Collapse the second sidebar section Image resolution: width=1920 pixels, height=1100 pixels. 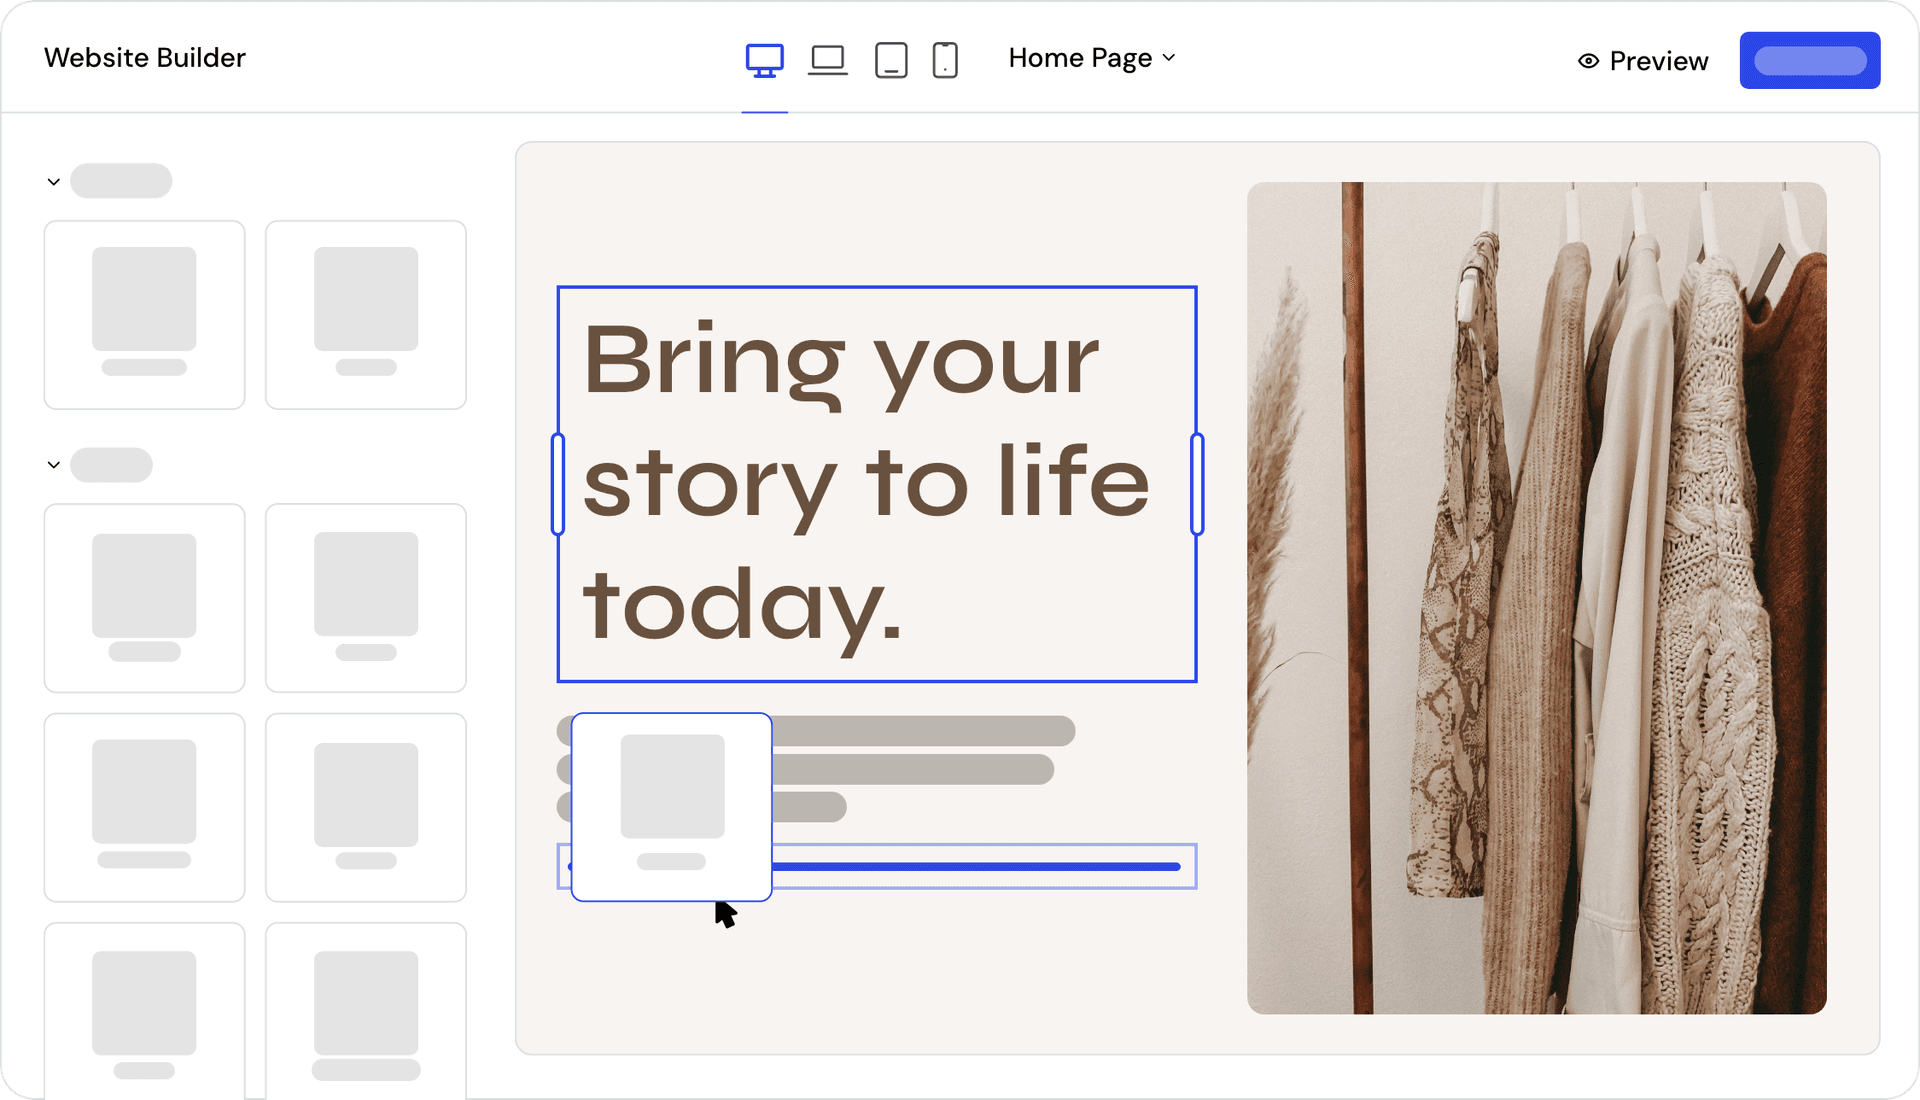[x=54, y=465]
